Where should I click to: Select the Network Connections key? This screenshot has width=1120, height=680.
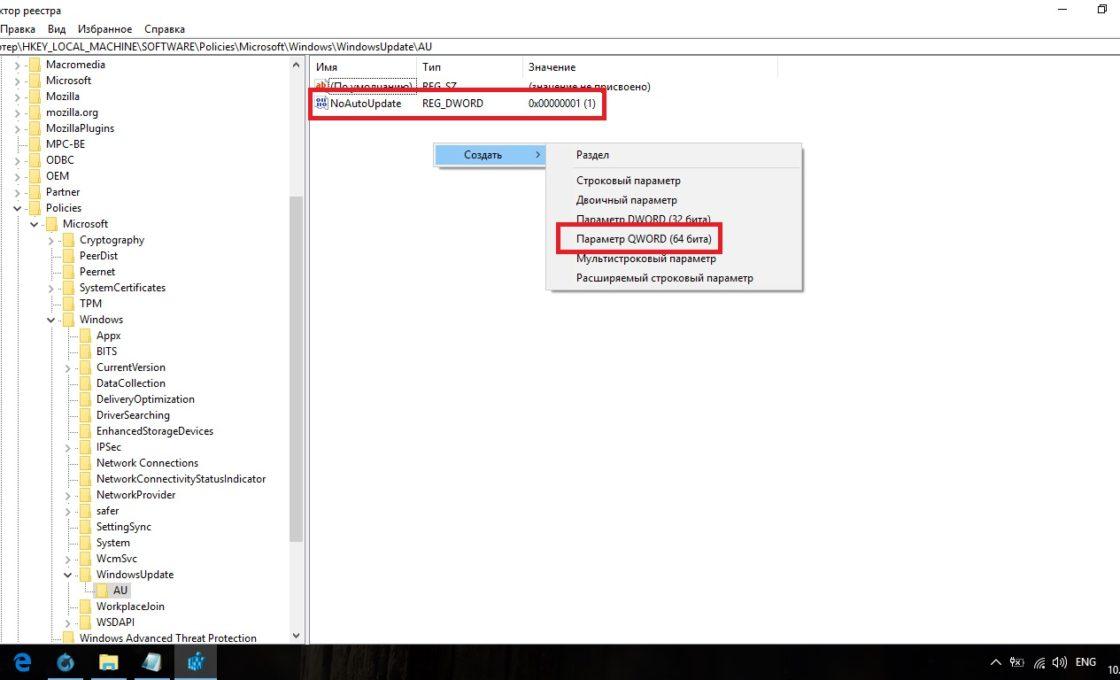click(x=147, y=463)
